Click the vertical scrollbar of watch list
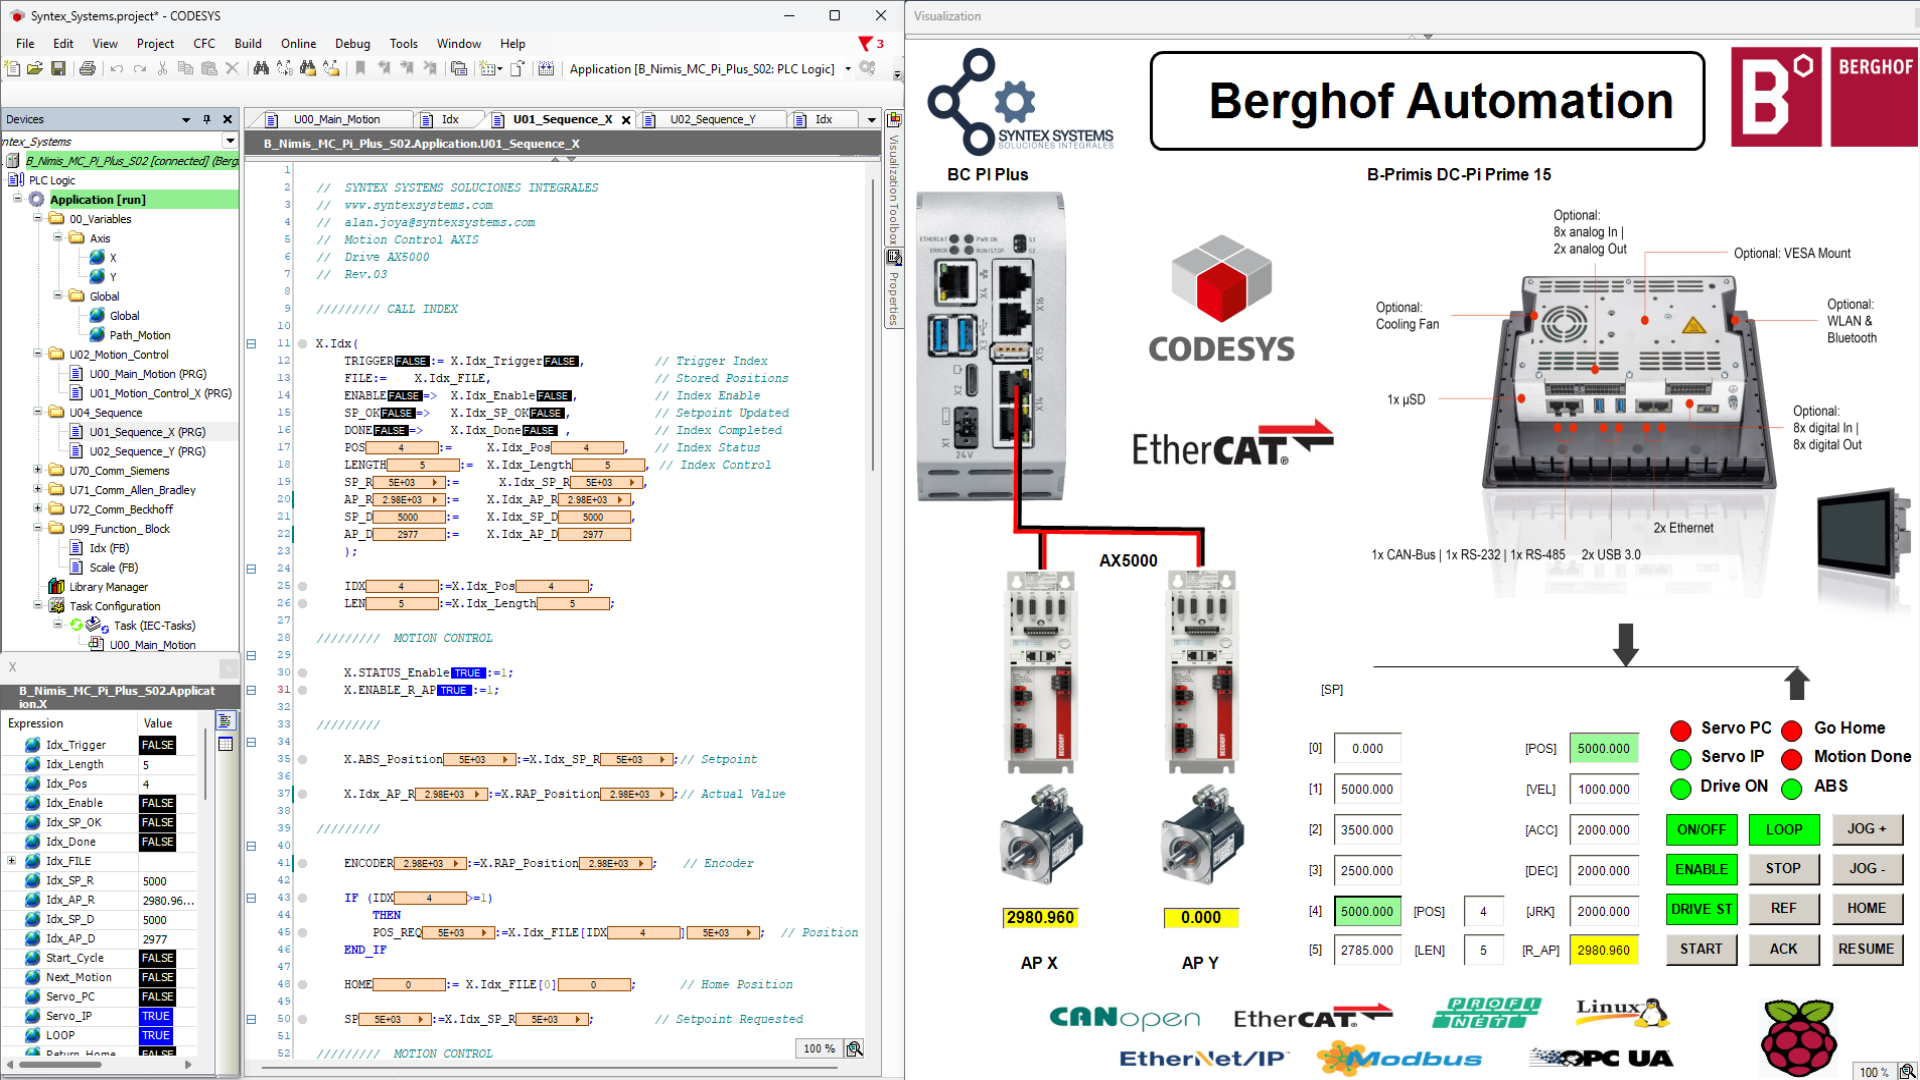The image size is (1920, 1080). (x=204, y=766)
